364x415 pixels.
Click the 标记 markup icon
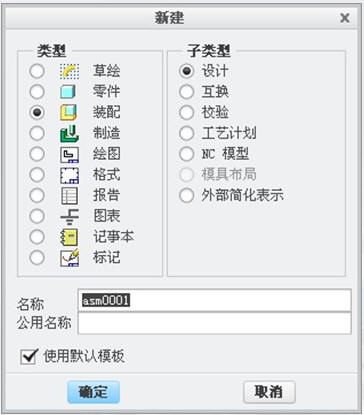coord(70,258)
